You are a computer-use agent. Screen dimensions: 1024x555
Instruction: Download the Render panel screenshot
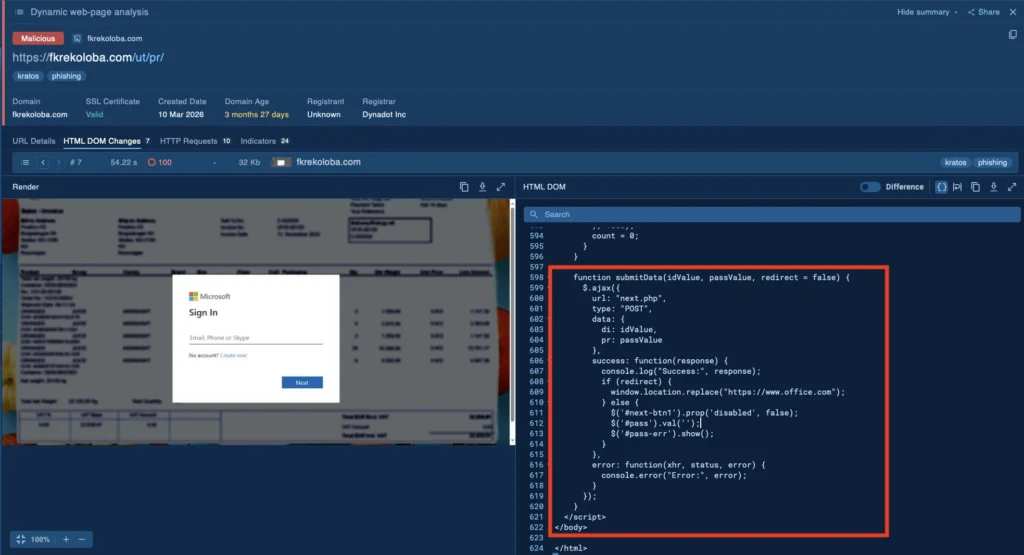pos(482,187)
